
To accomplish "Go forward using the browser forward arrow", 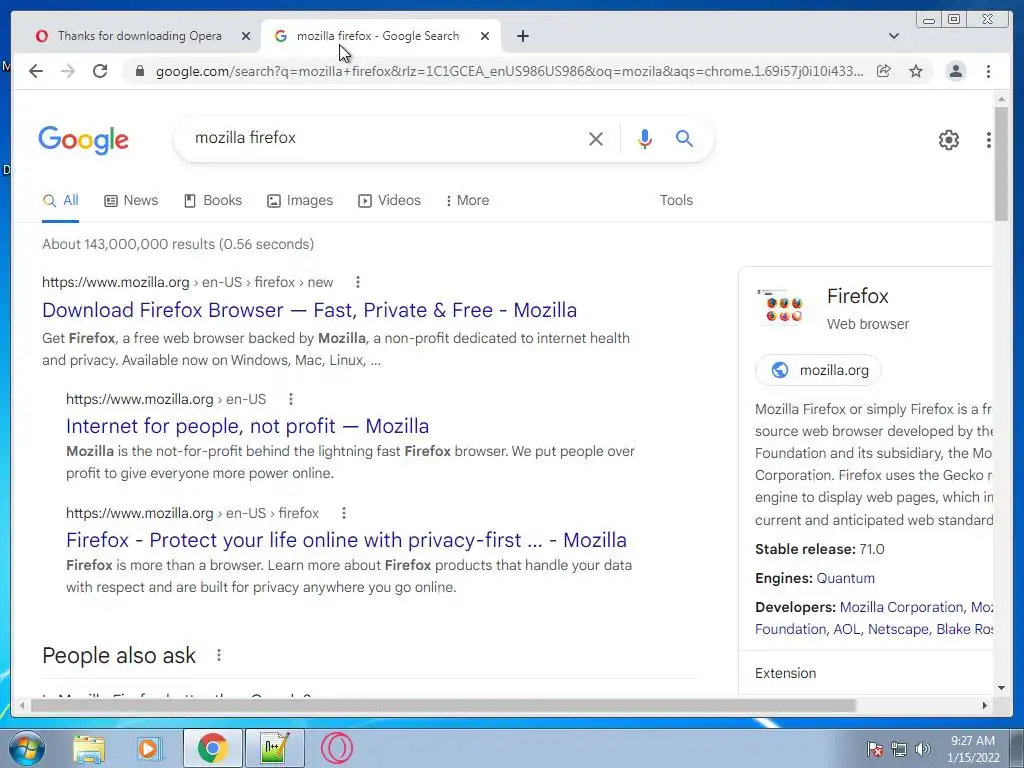I will 68,71.
